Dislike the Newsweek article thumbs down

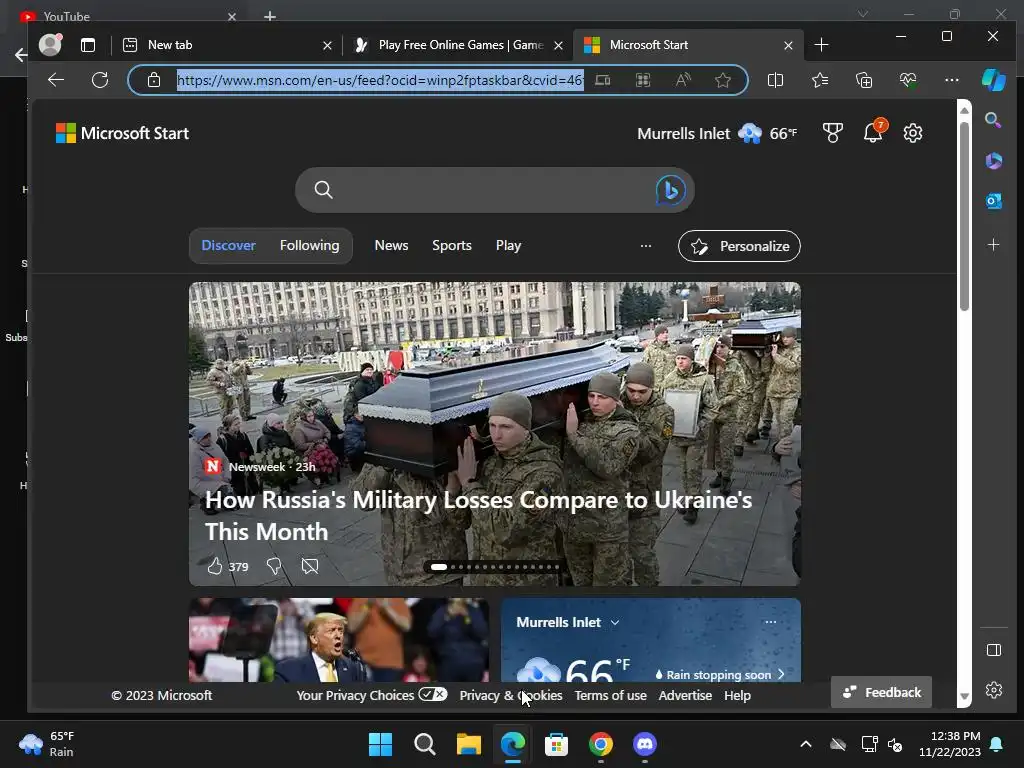274,566
